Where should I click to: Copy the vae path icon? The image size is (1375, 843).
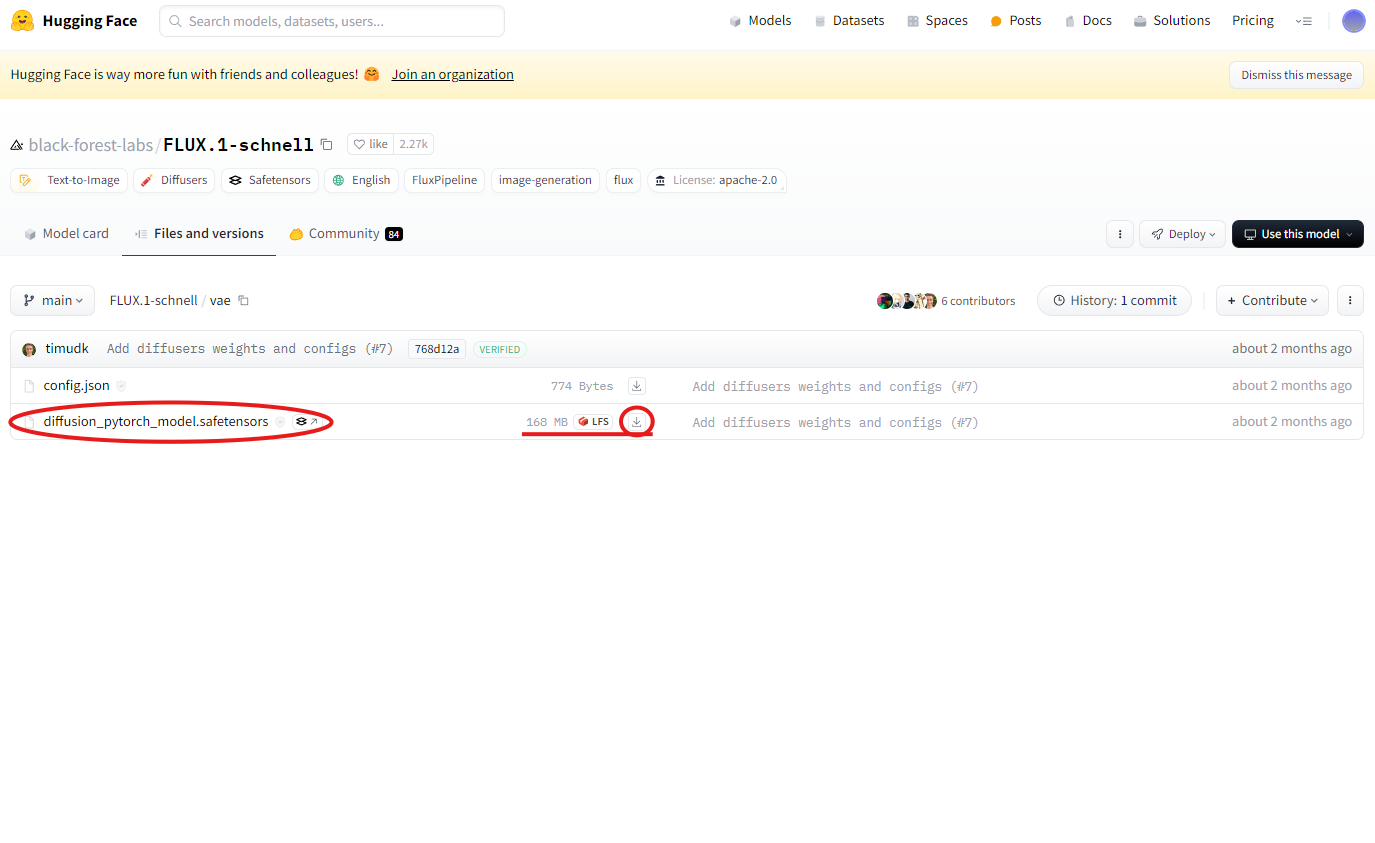pos(243,300)
